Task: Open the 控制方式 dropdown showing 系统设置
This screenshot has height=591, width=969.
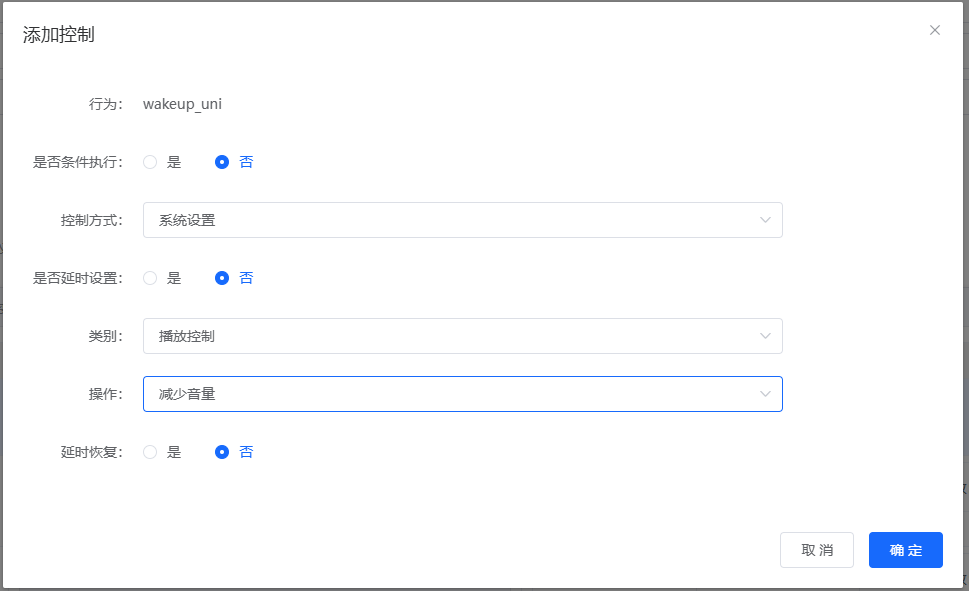Action: click(450, 220)
